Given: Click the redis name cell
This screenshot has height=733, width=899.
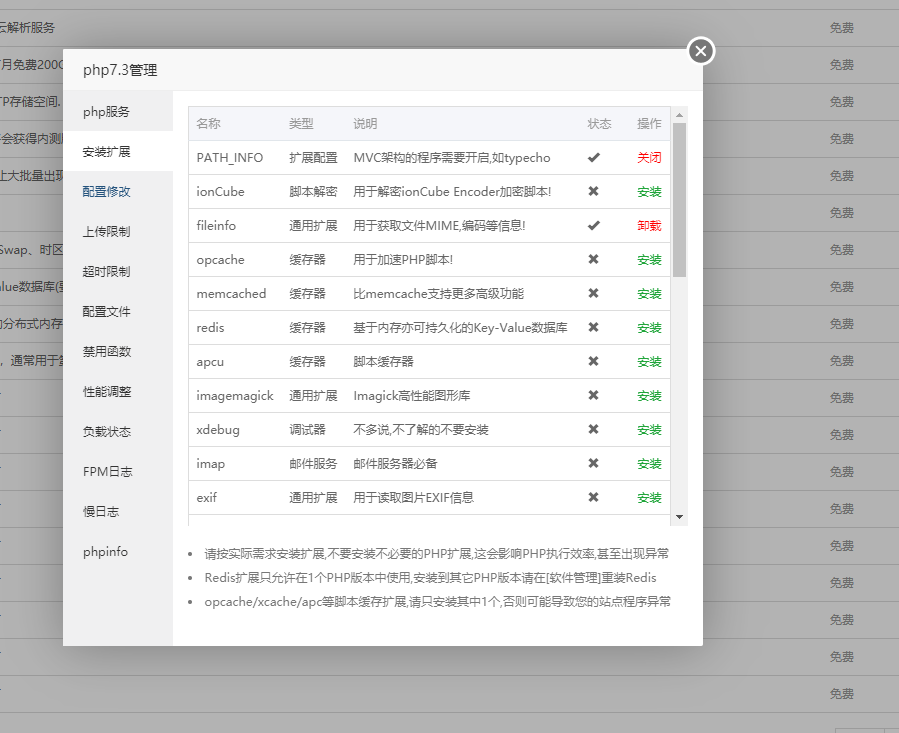Looking at the screenshot, I should [x=210, y=327].
